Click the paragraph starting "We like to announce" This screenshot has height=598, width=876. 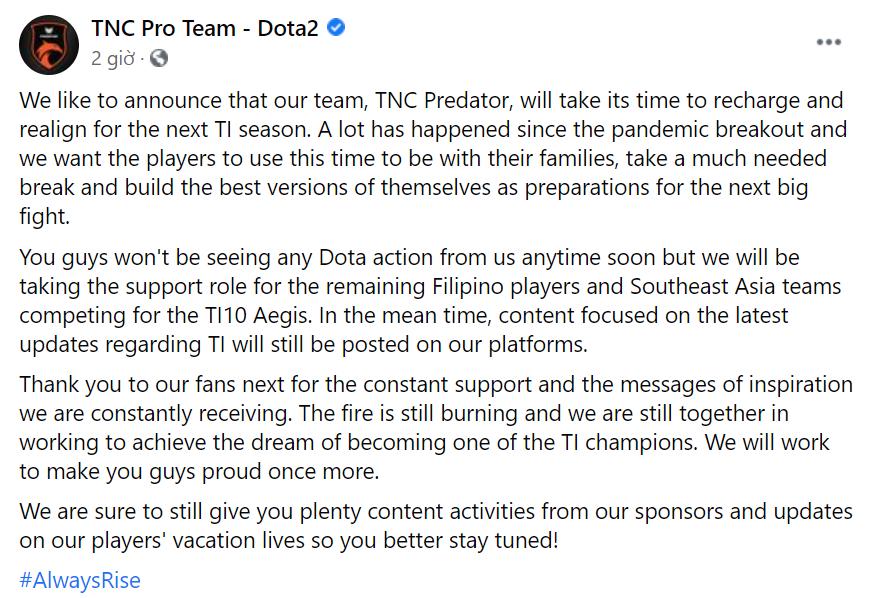pos(432,158)
